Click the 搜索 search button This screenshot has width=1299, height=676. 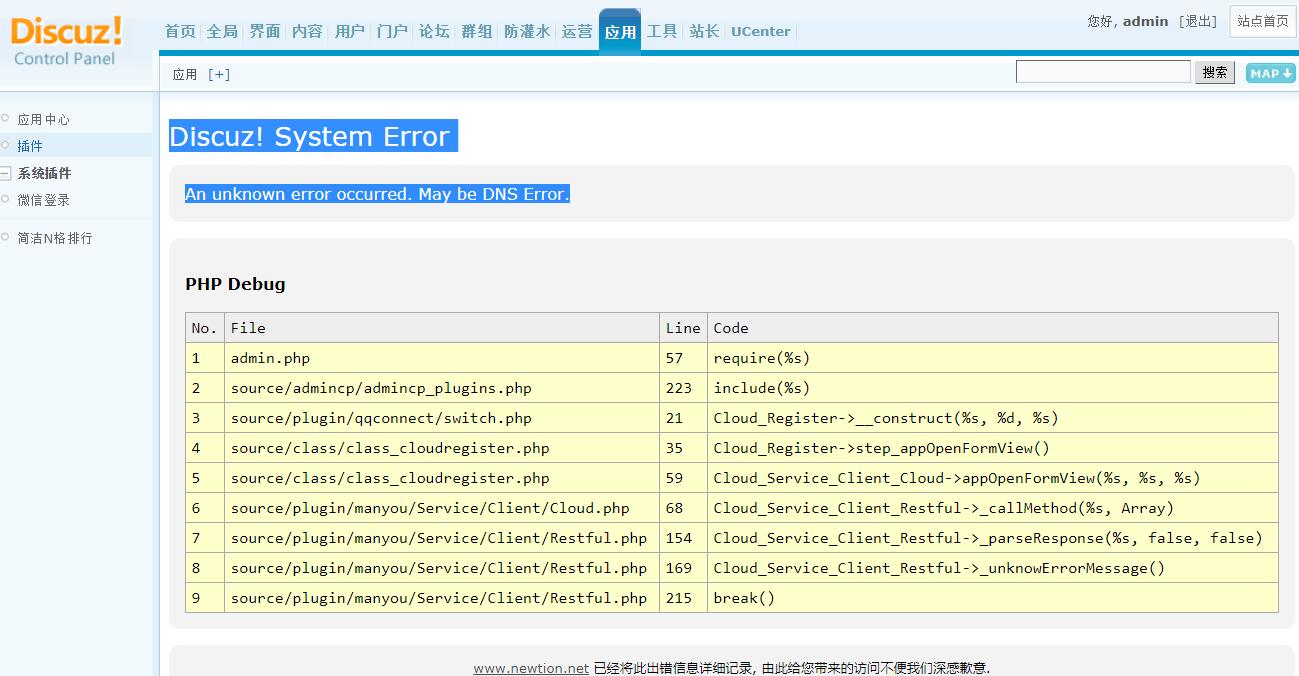1215,72
